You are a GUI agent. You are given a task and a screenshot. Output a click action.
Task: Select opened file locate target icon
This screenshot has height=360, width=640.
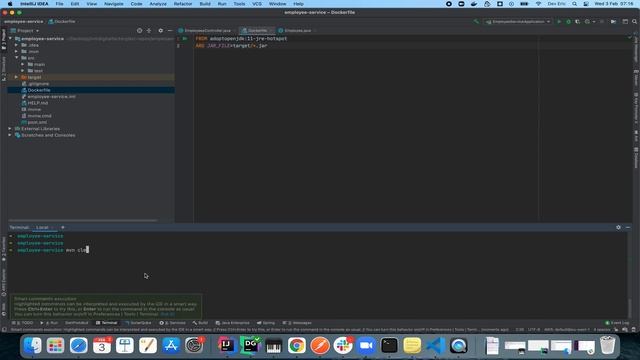140,31
